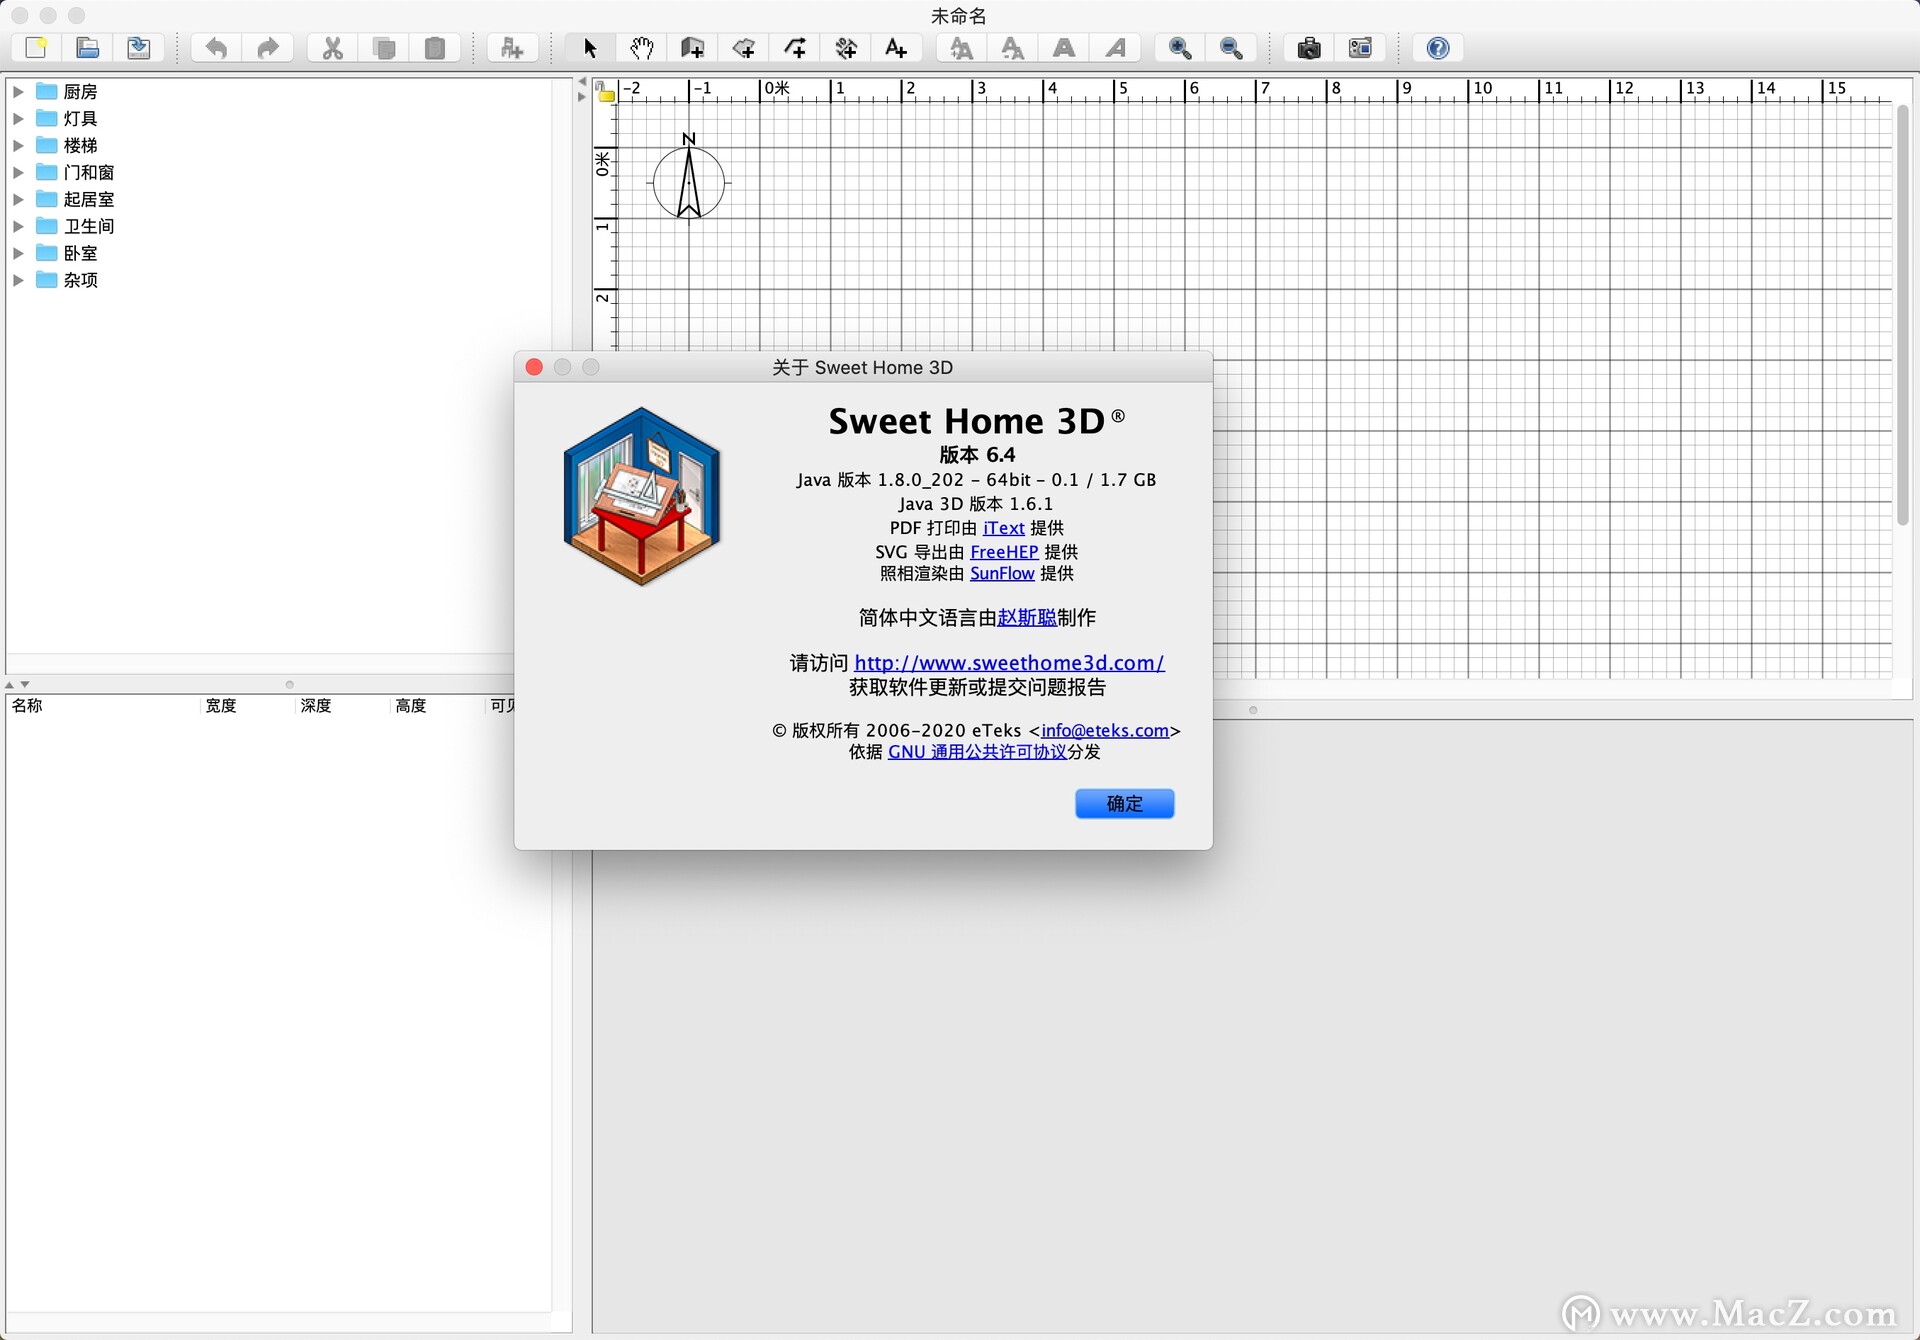Add furniture to home

[512, 48]
